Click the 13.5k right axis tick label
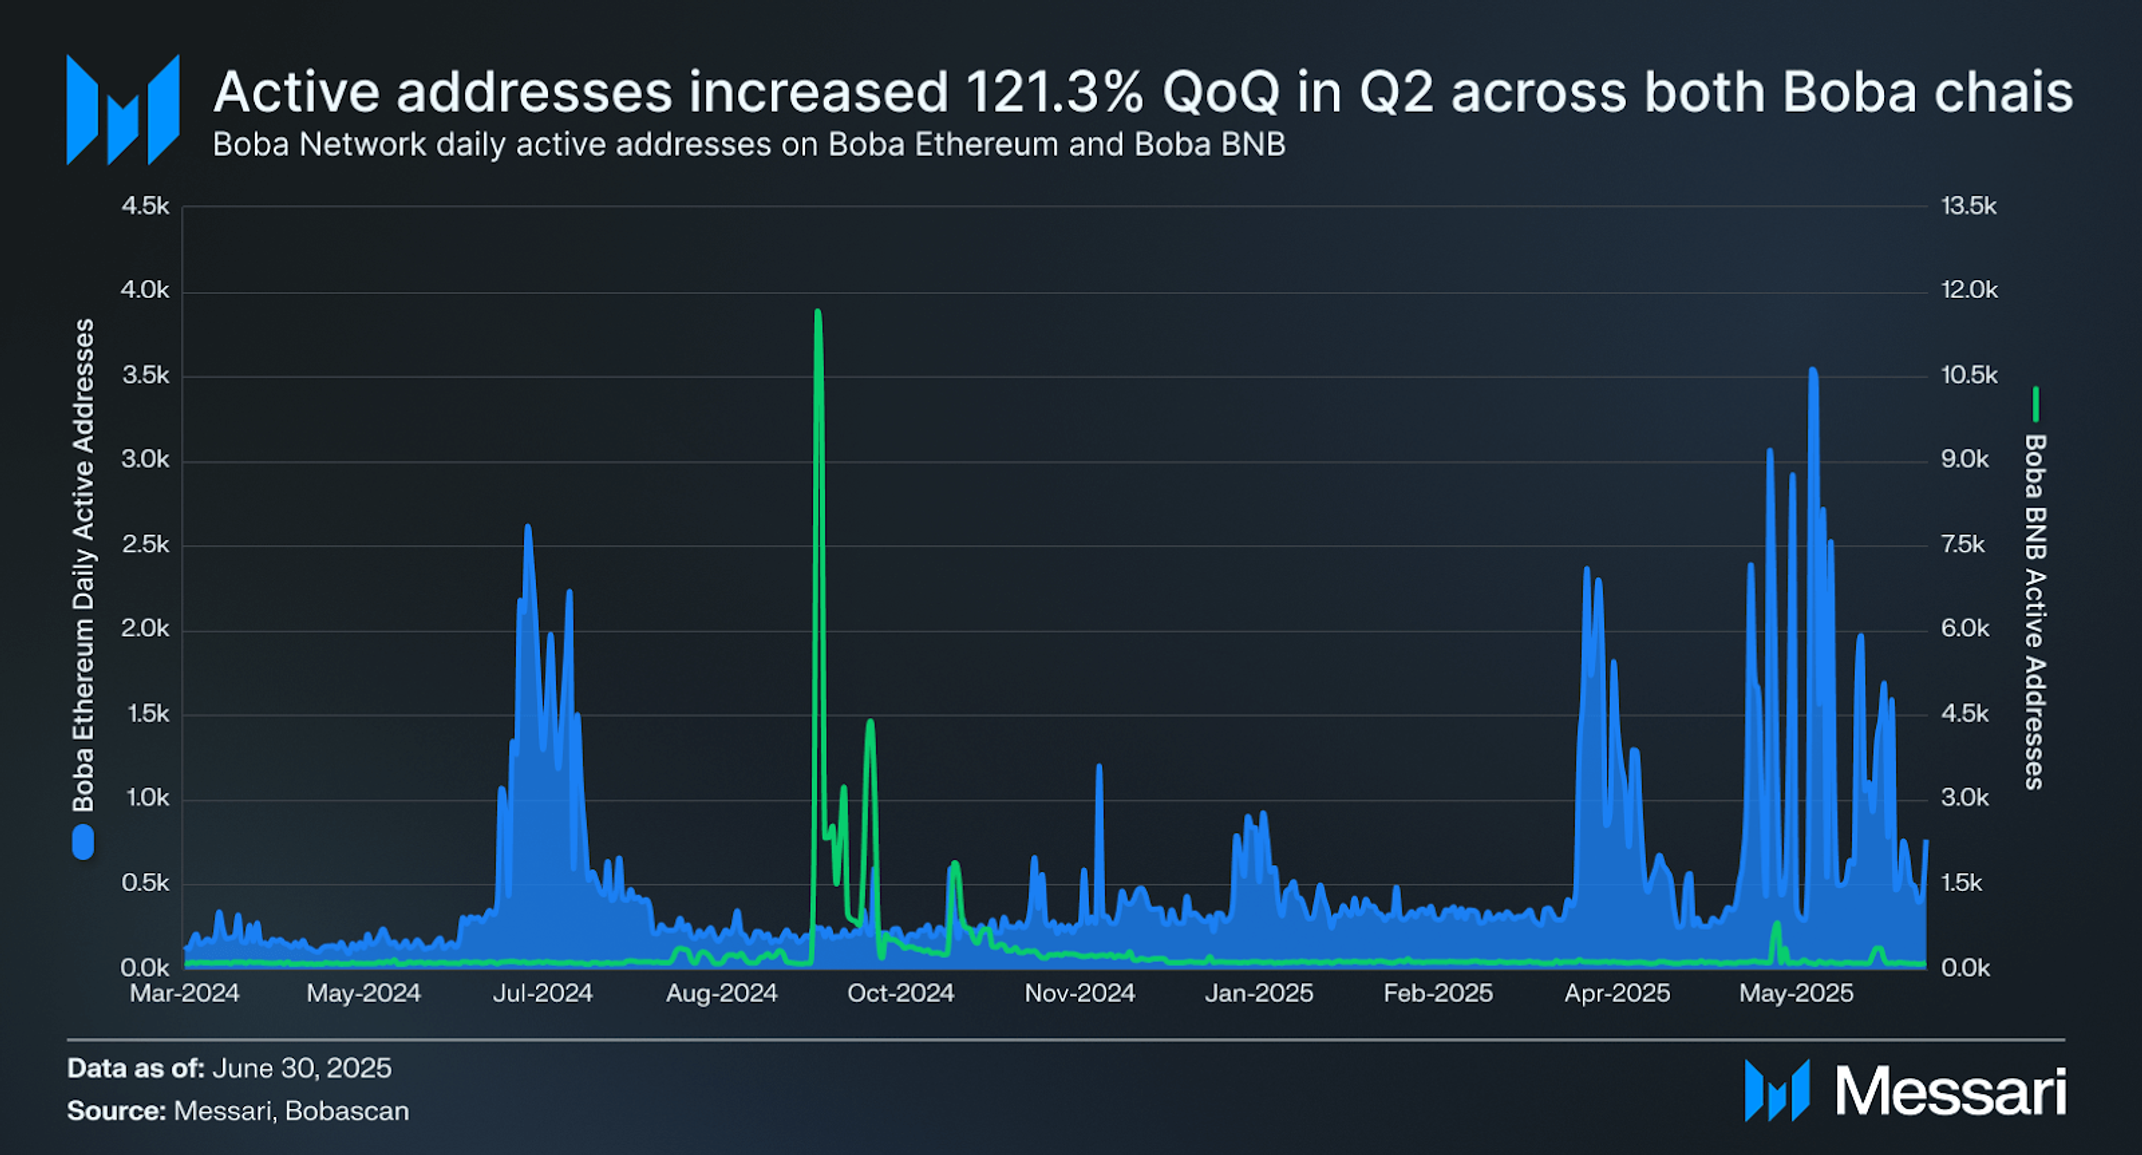2142x1155 pixels. 1969,206
